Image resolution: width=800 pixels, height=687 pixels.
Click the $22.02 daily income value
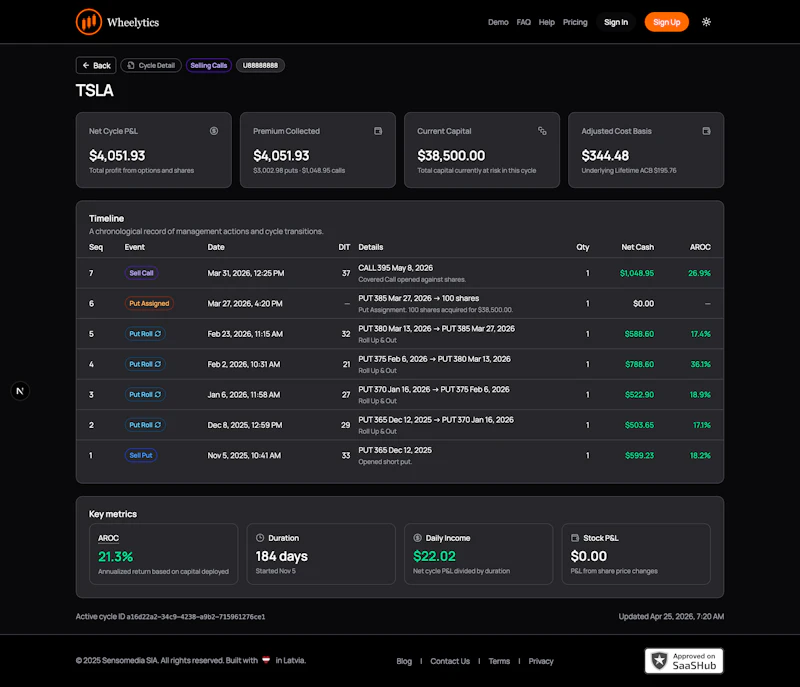click(x=434, y=556)
